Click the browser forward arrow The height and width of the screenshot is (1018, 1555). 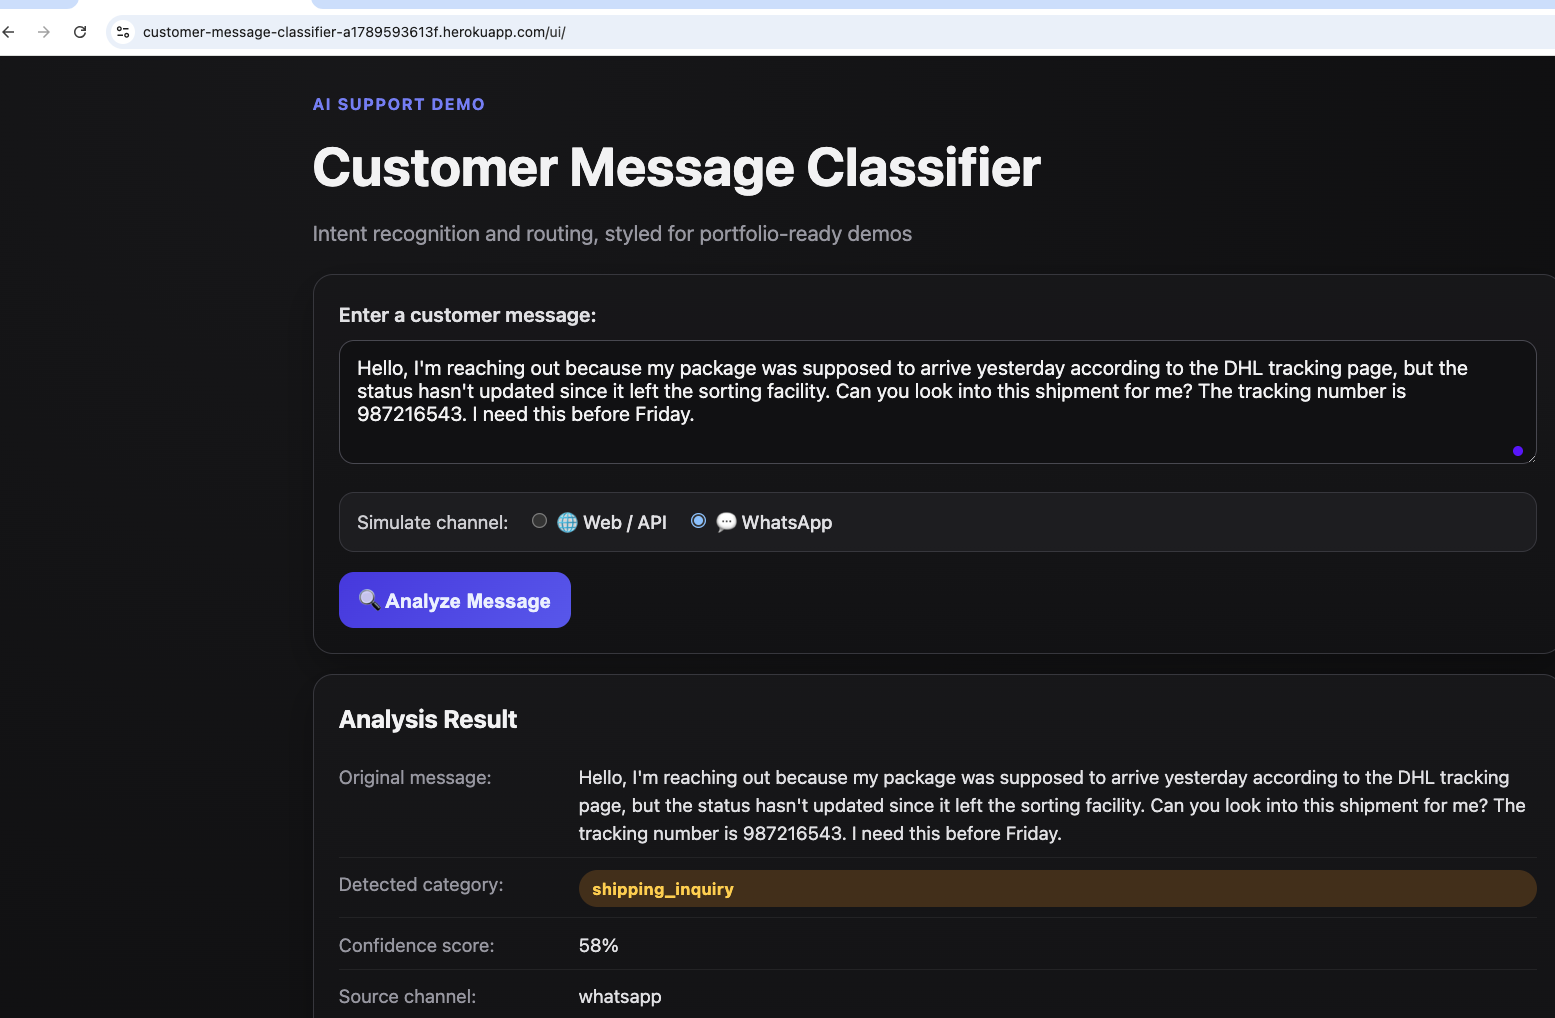(44, 32)
